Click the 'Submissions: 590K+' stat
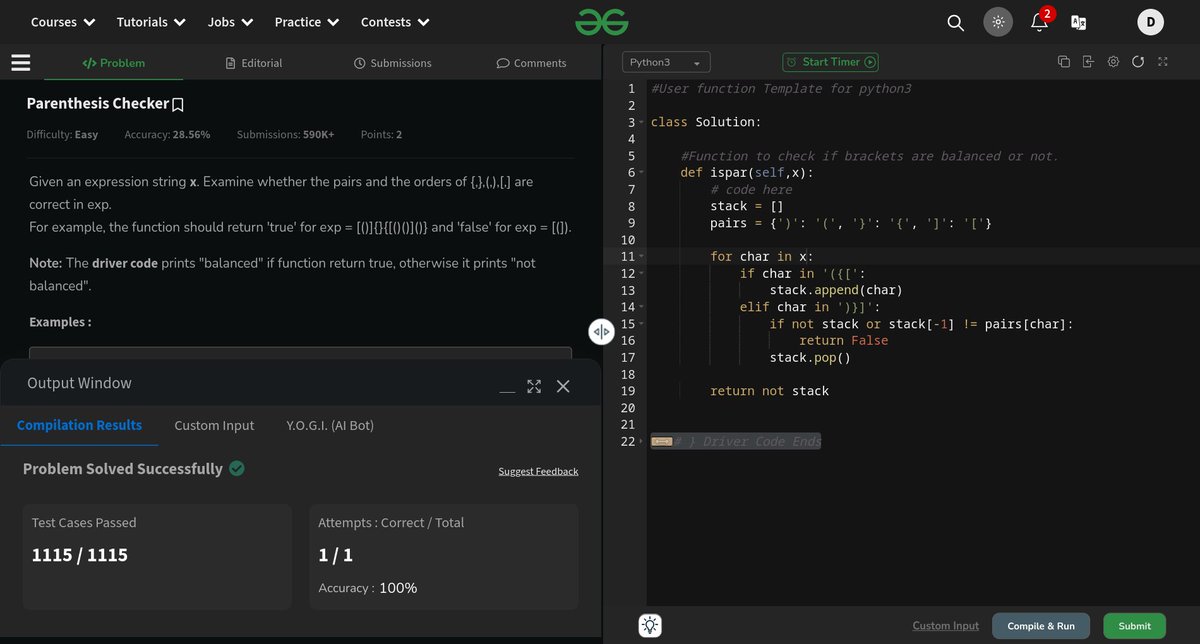This screenshot has width=1200, height=644. 285,134
